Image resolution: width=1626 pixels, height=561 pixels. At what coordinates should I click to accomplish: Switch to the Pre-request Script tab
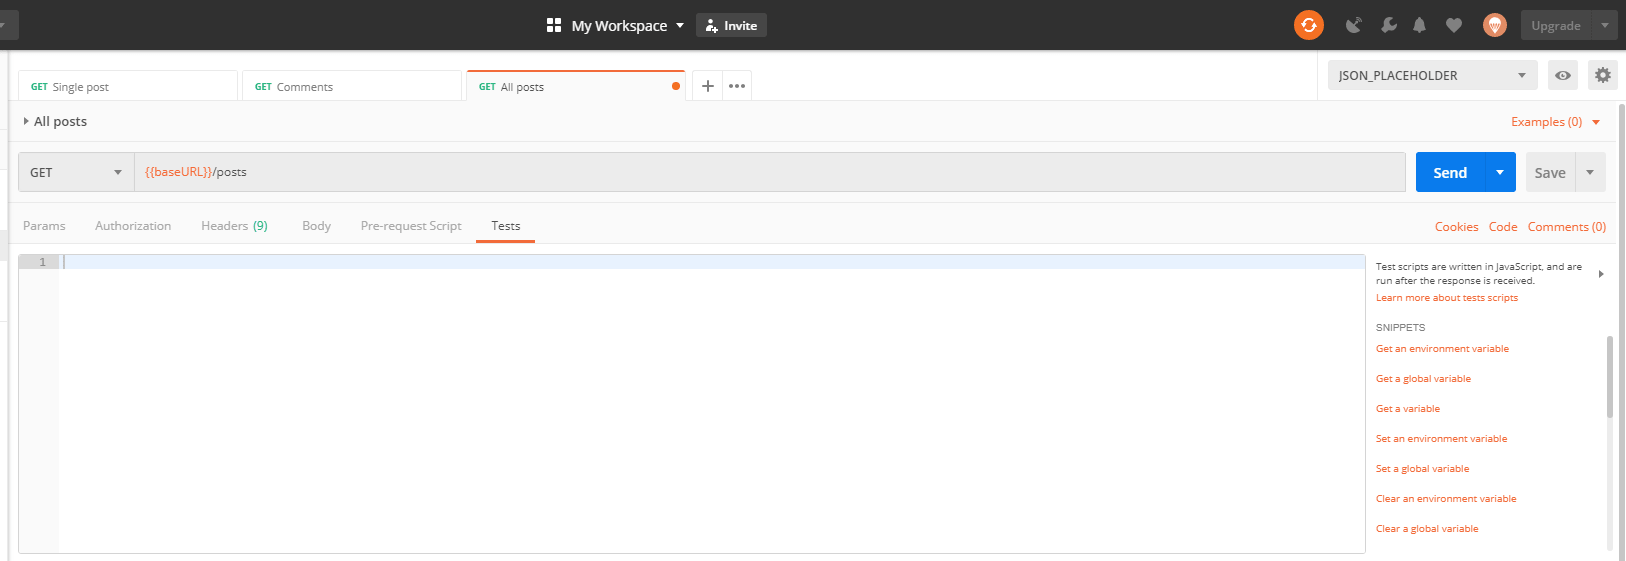[x=411, y=226]
